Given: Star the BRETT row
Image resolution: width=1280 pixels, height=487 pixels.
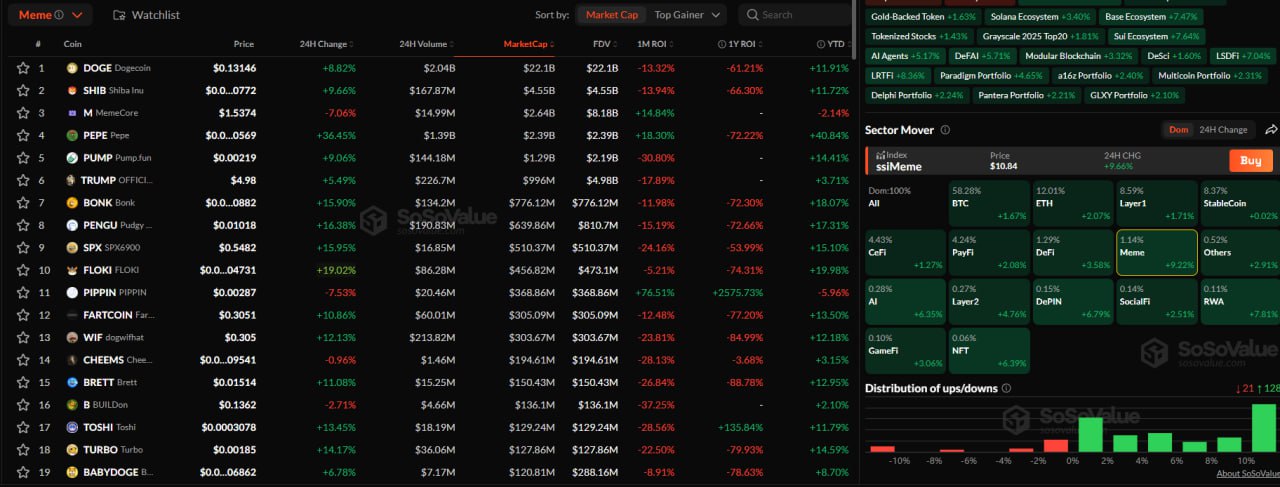Looking at the screenshot, I should coord(22,382).
